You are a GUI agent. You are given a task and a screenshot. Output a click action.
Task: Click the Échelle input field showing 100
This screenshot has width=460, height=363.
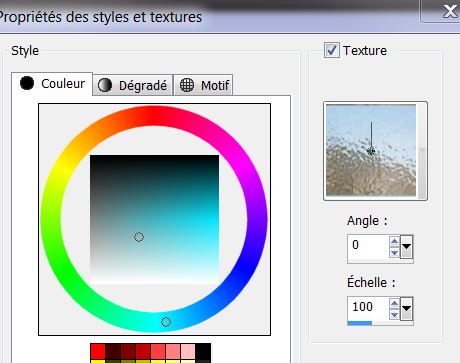click(368, 308)
